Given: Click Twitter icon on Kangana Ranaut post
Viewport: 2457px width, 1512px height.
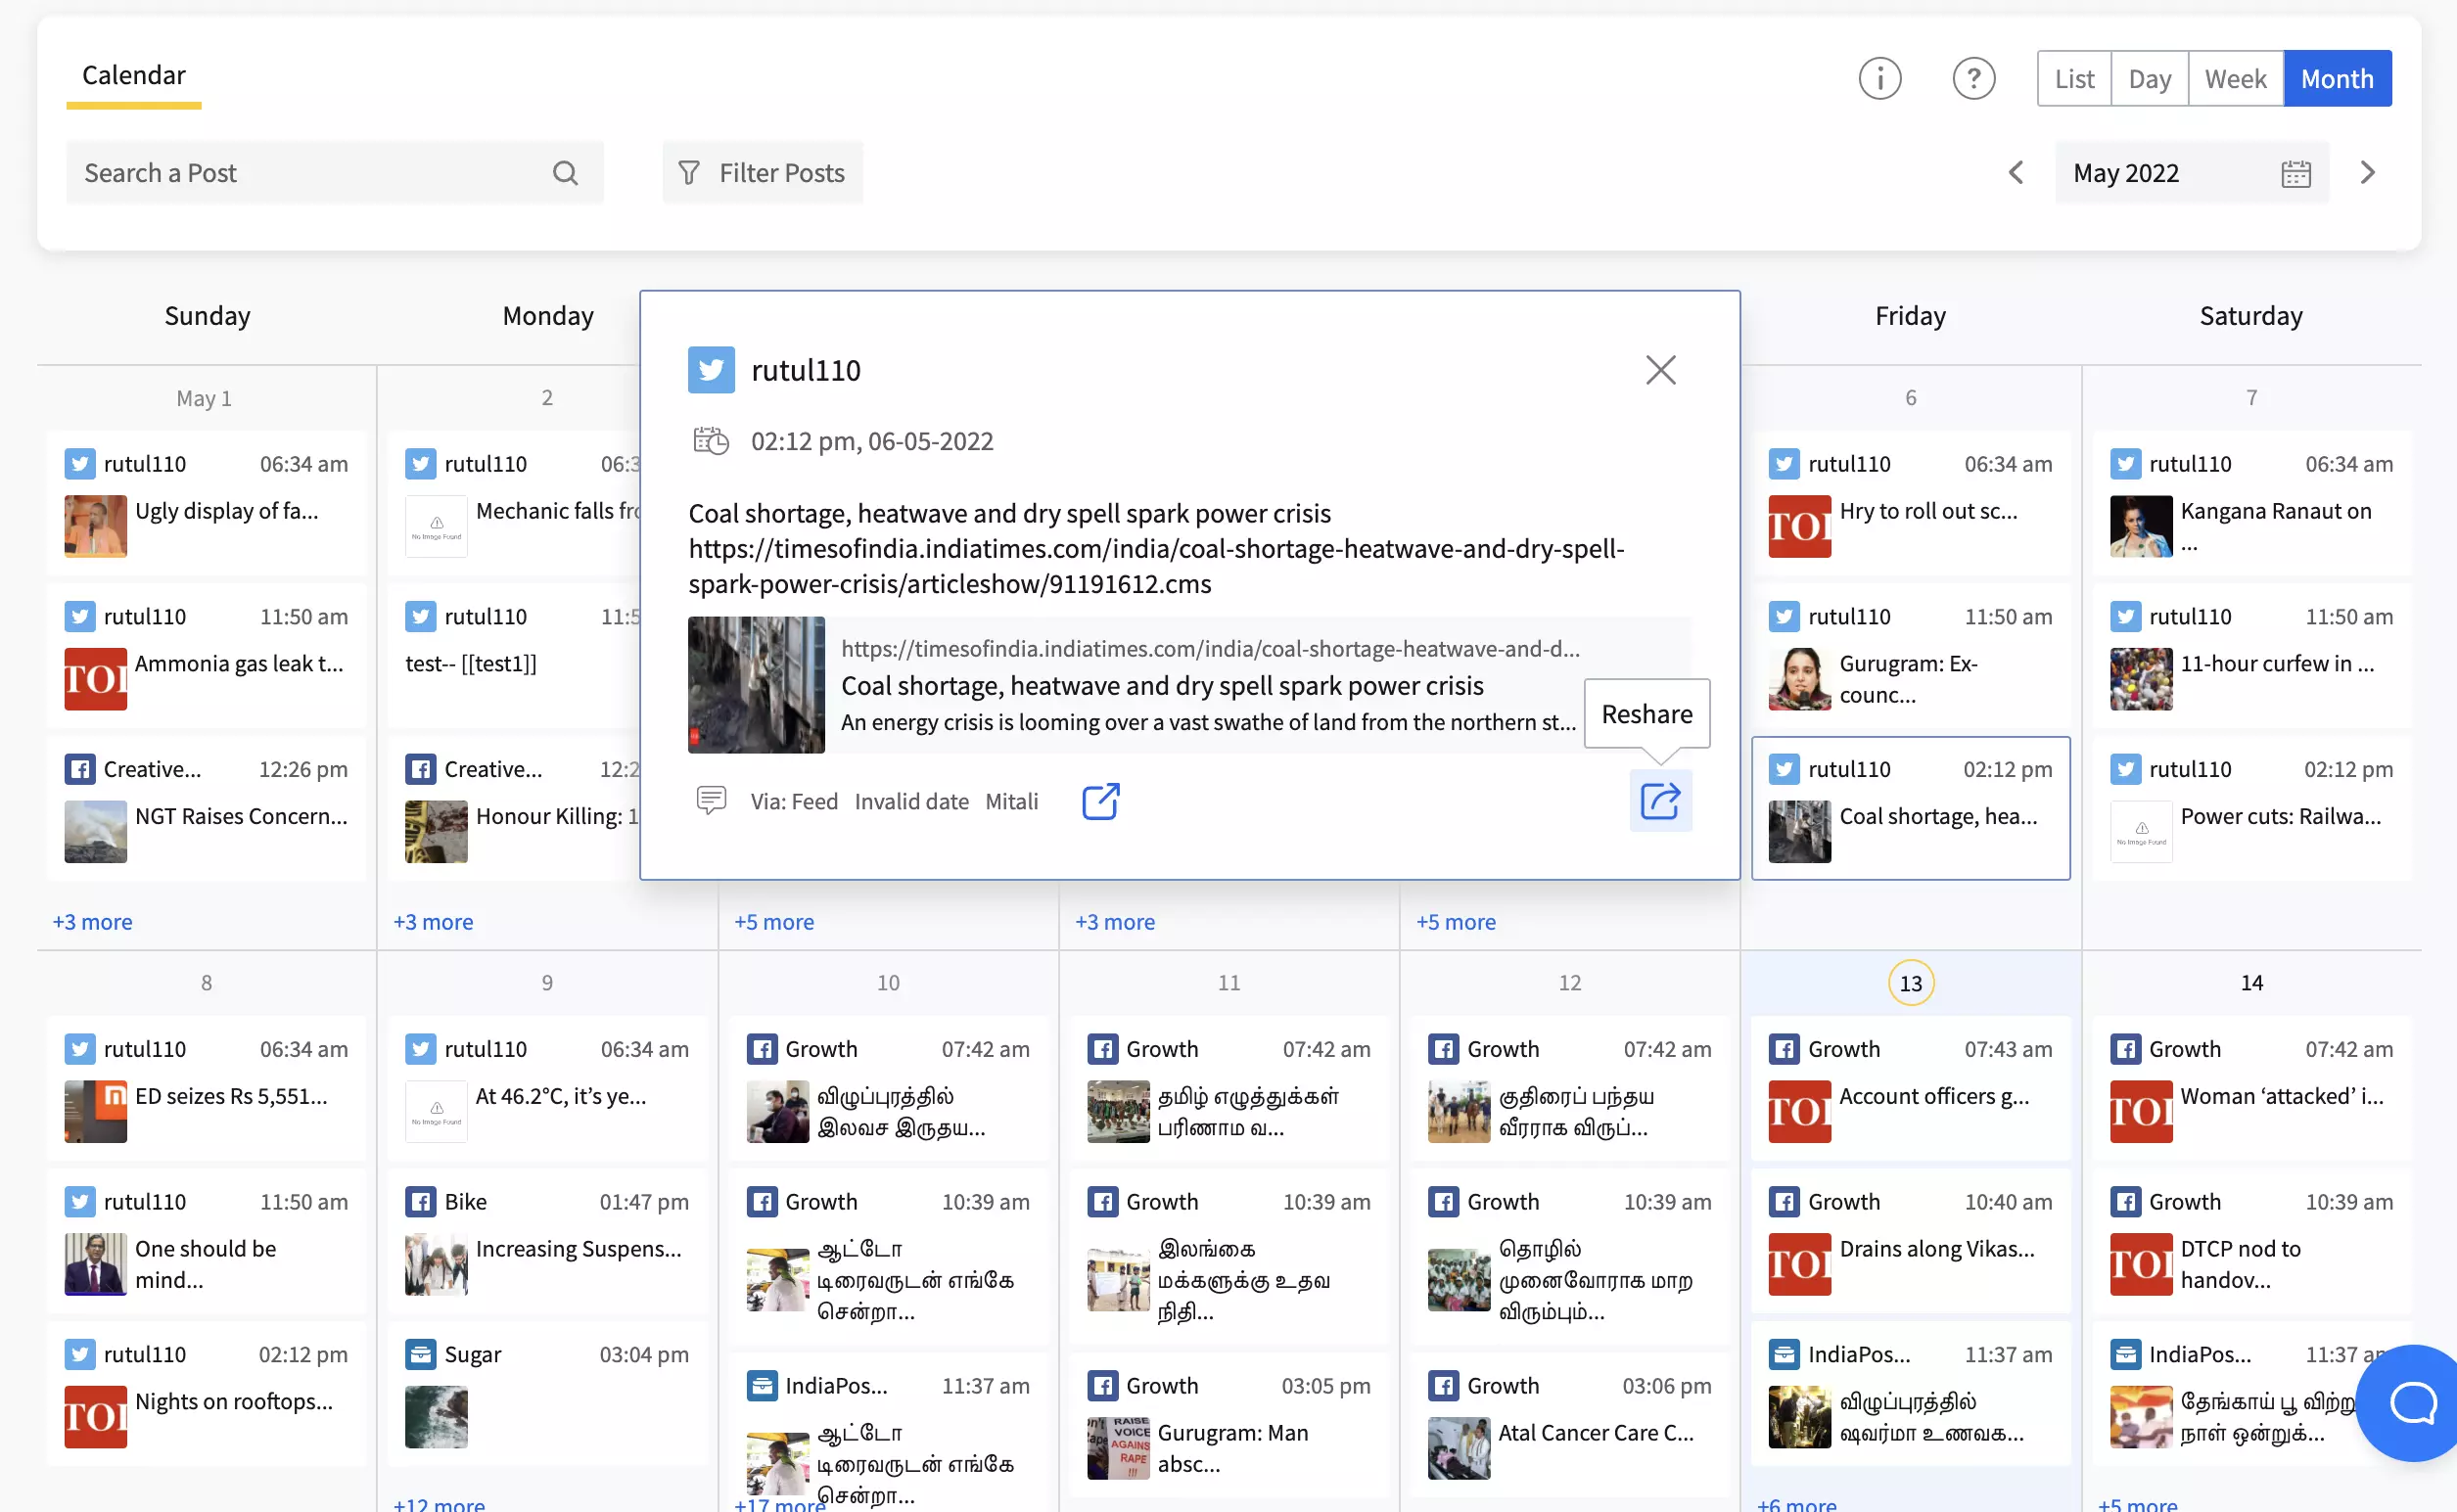Looking at the screenshot, I should click(2125, 464).
